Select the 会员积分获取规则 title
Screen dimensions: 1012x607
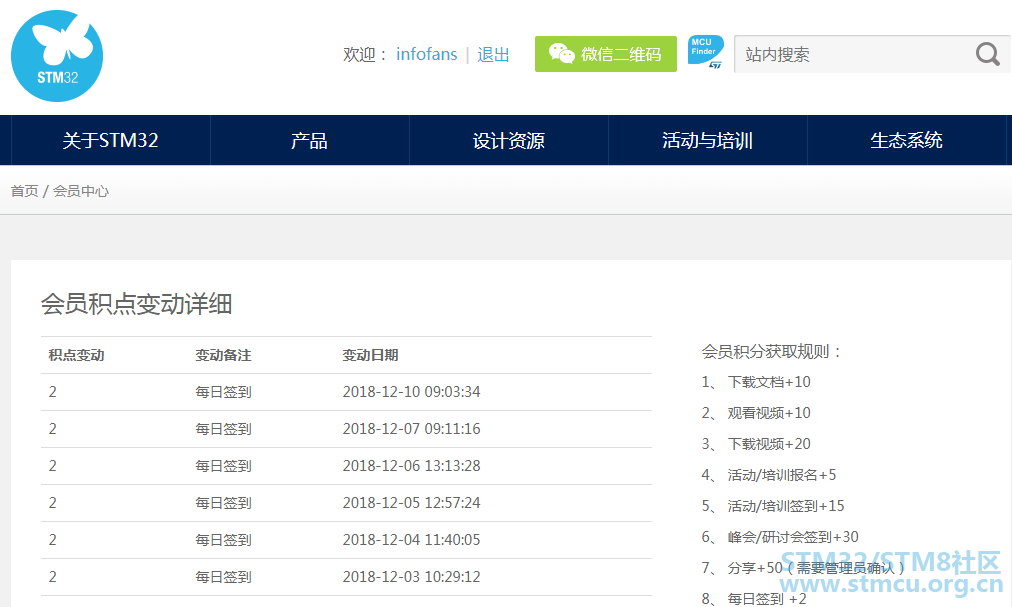772,352
